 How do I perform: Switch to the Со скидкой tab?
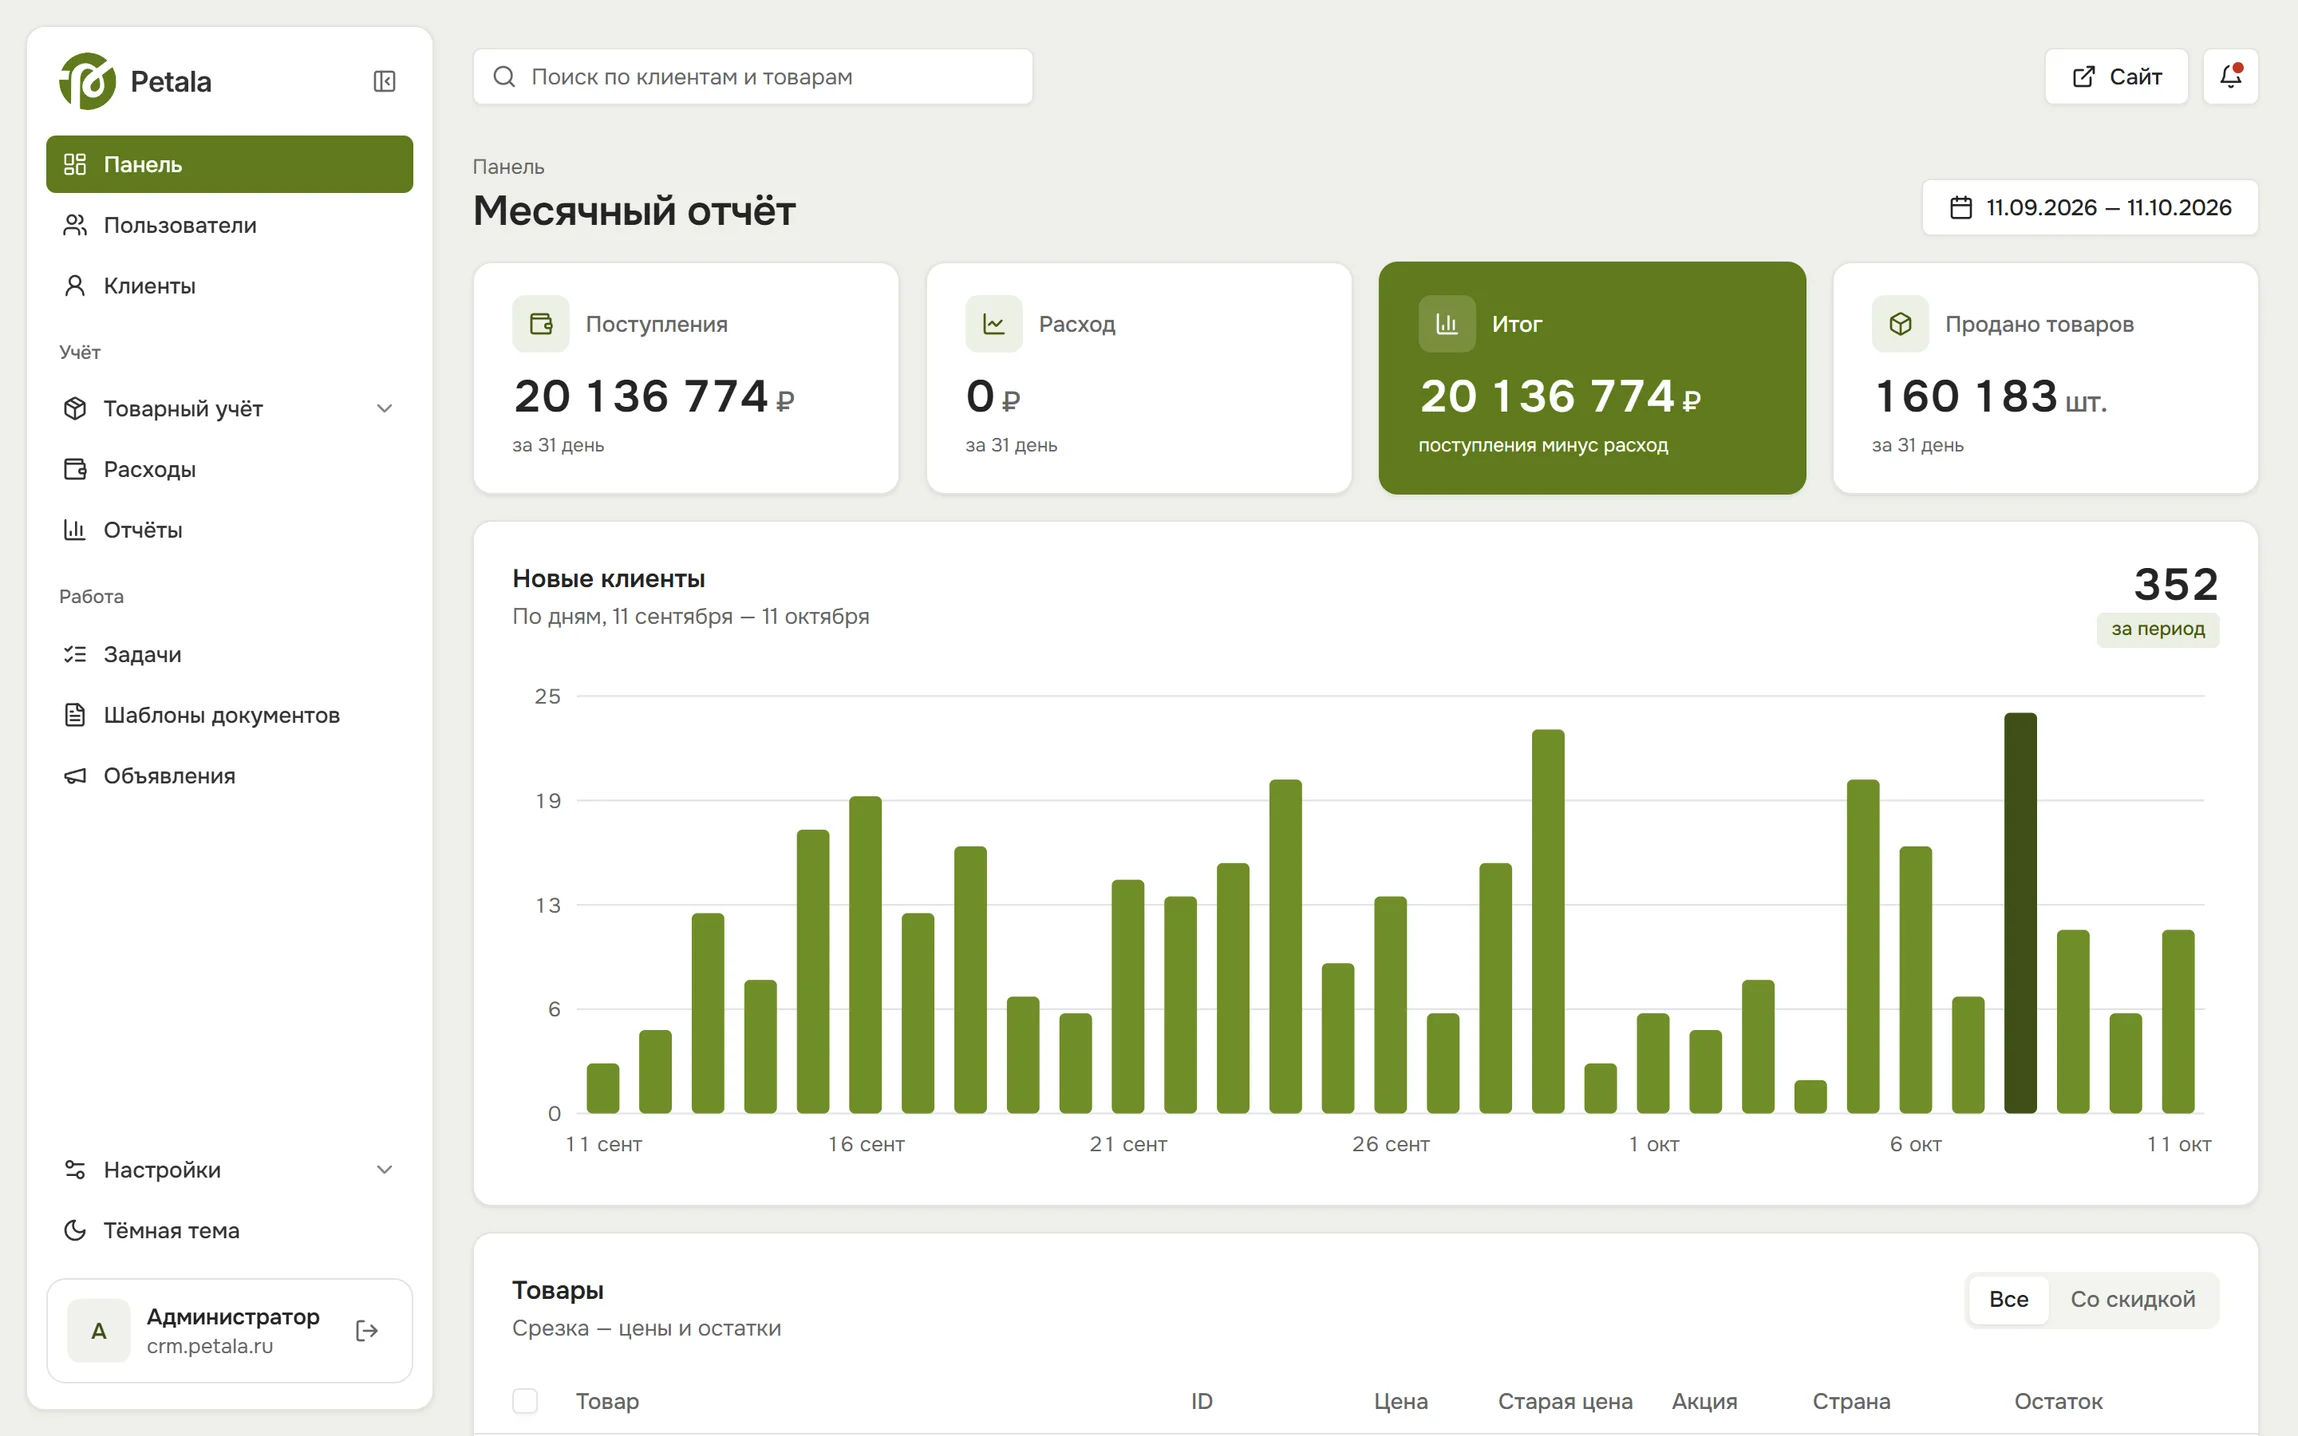2132,1299
